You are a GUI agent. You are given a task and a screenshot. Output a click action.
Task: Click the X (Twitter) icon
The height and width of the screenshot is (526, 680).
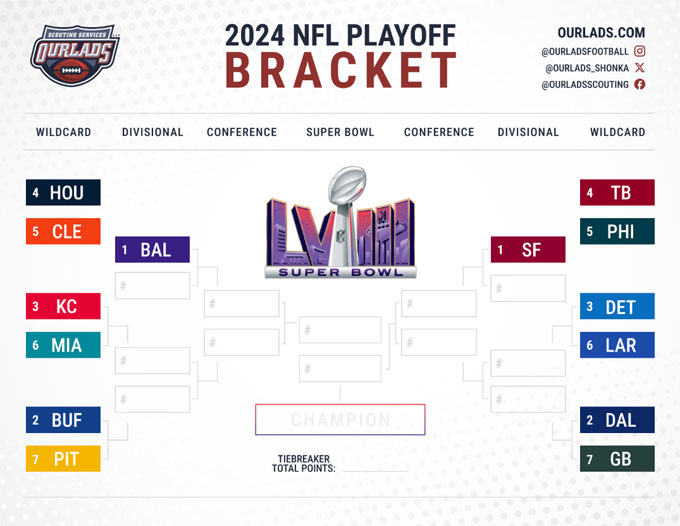coord(640,68)
